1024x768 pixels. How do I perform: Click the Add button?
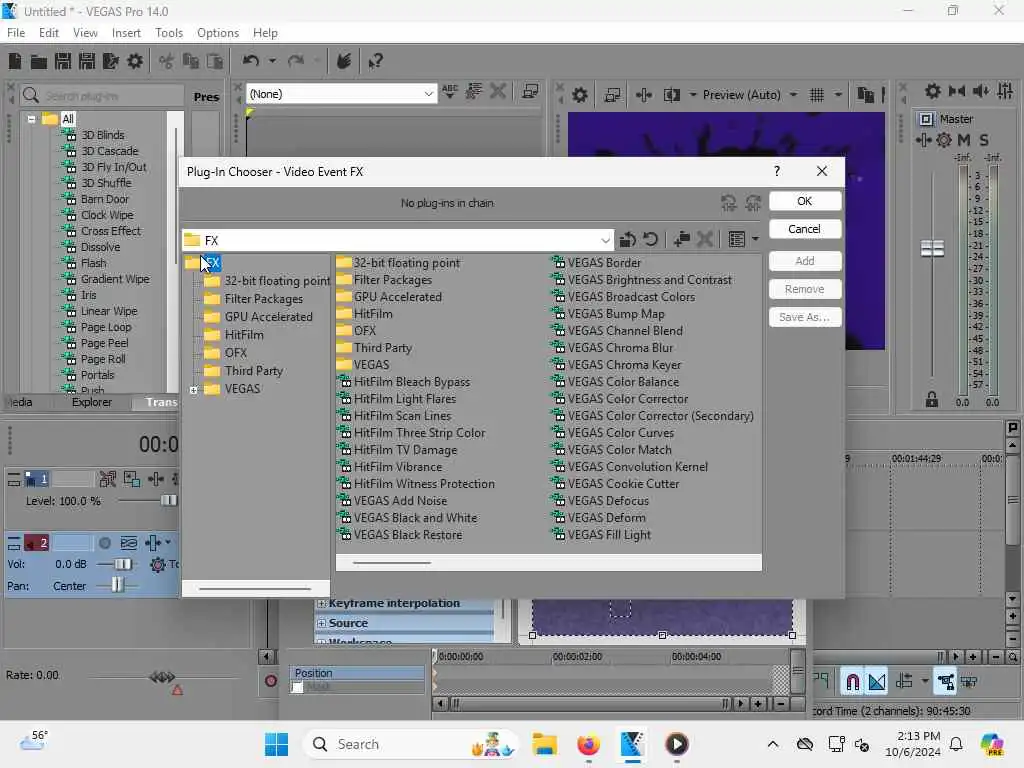coord(805,261)
